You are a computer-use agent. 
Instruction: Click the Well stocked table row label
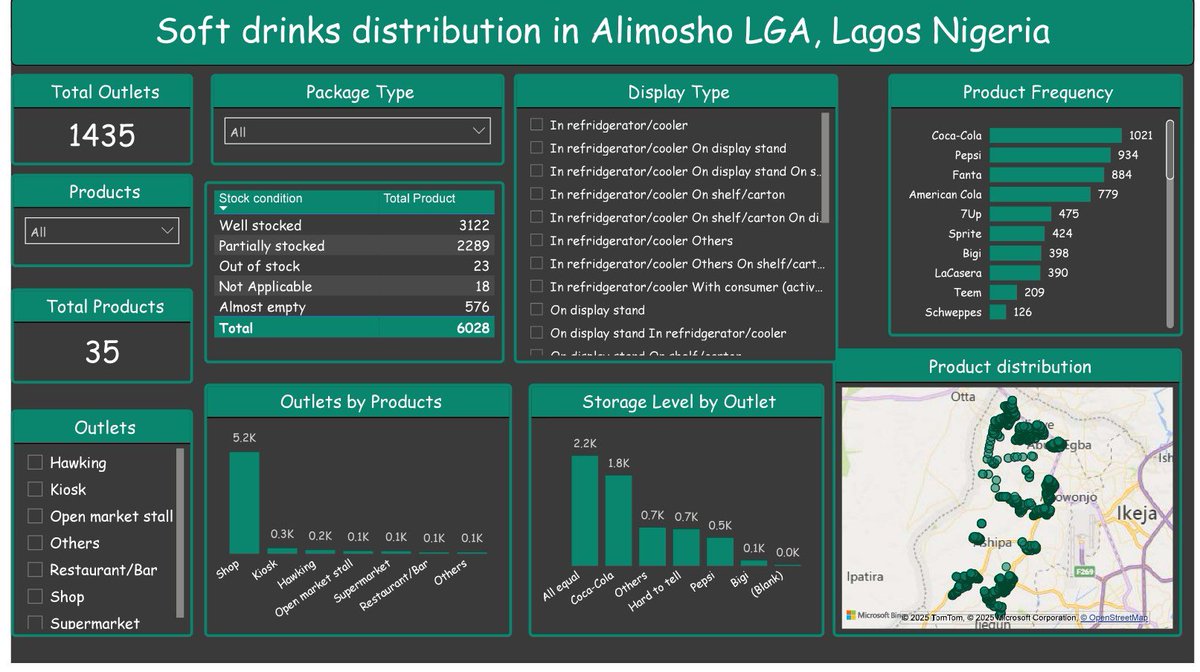(x=260, y=226)
